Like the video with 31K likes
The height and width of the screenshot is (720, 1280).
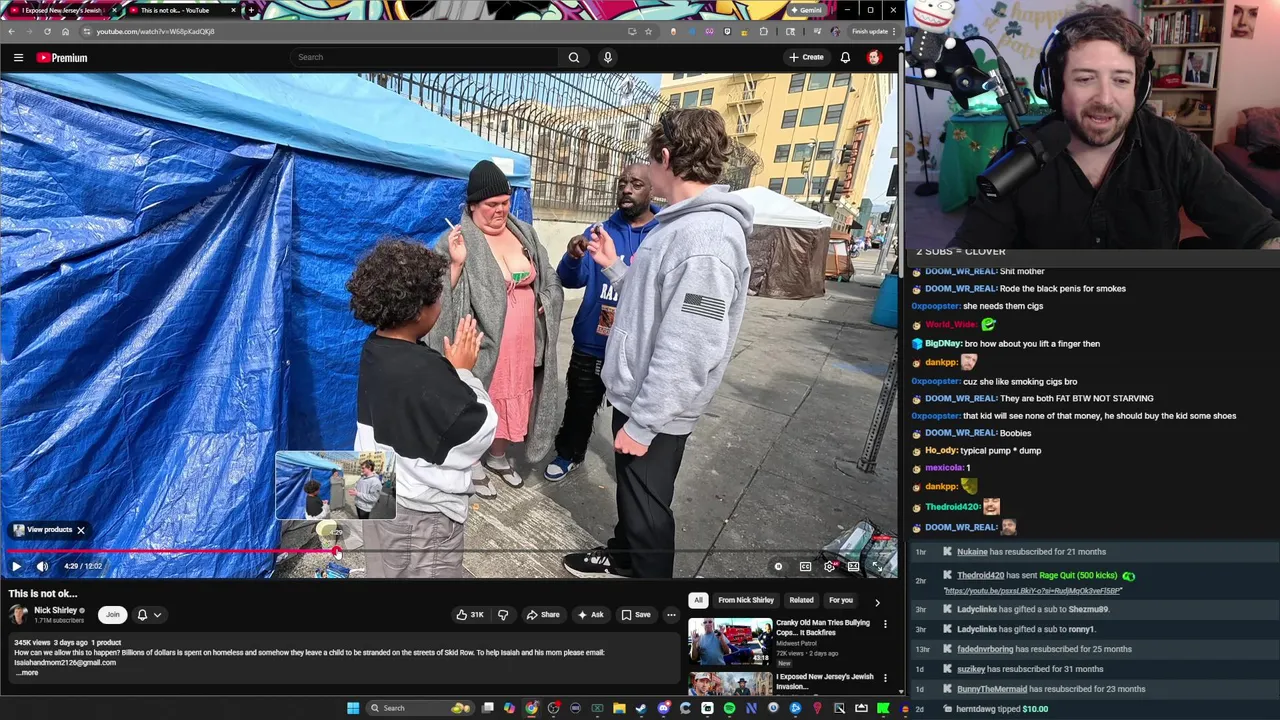coord(469,615)
